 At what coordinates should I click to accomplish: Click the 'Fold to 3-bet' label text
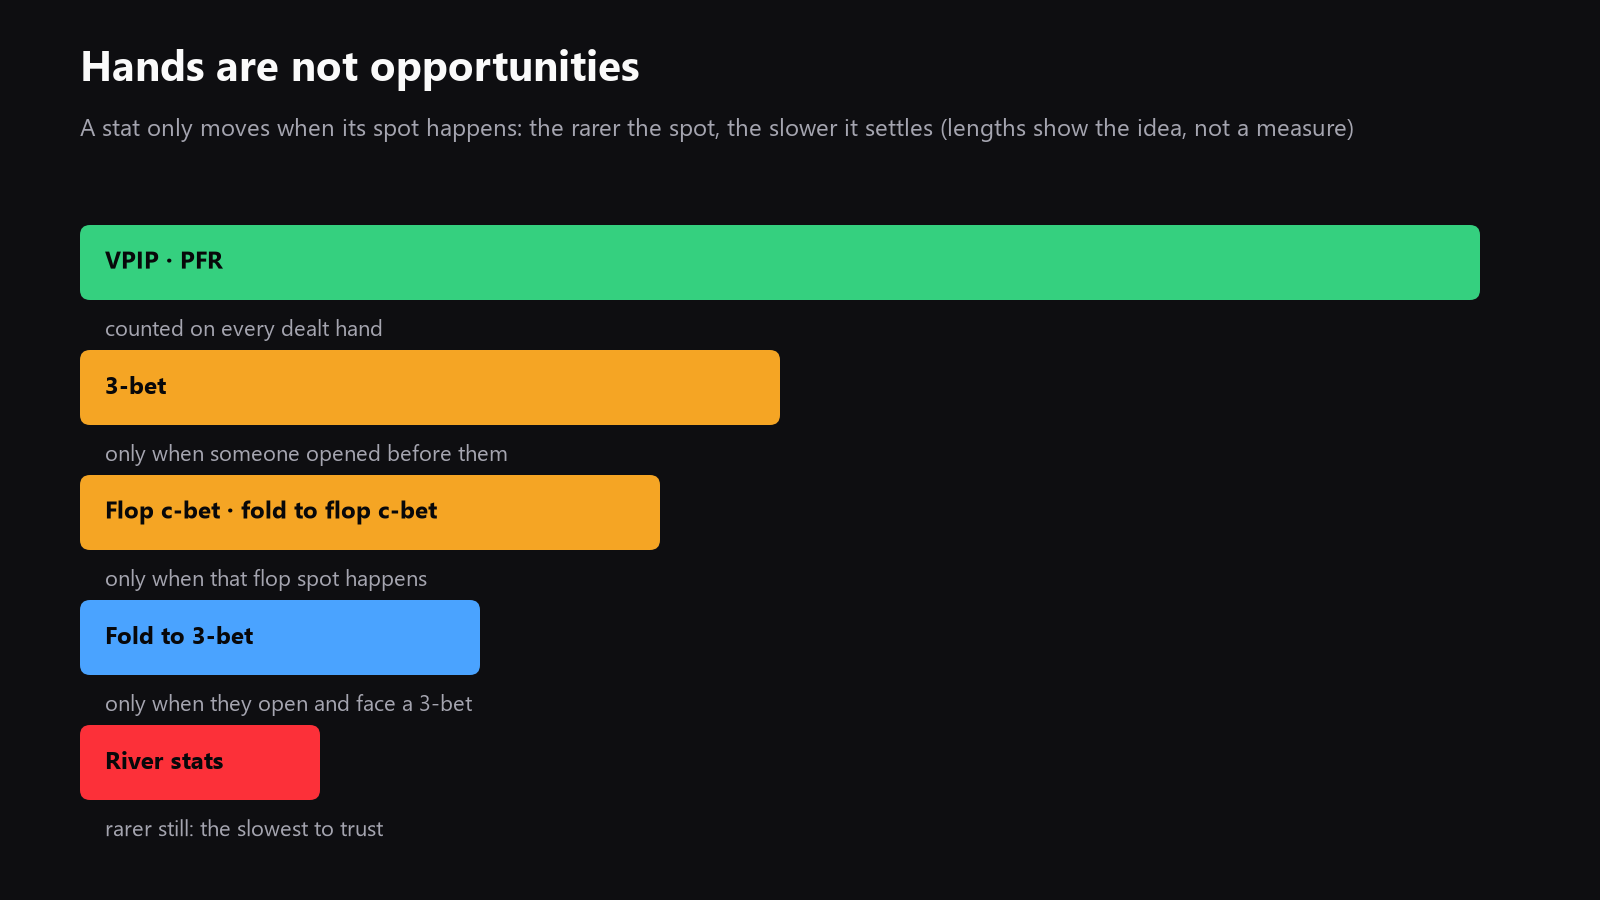pos(179,636)
